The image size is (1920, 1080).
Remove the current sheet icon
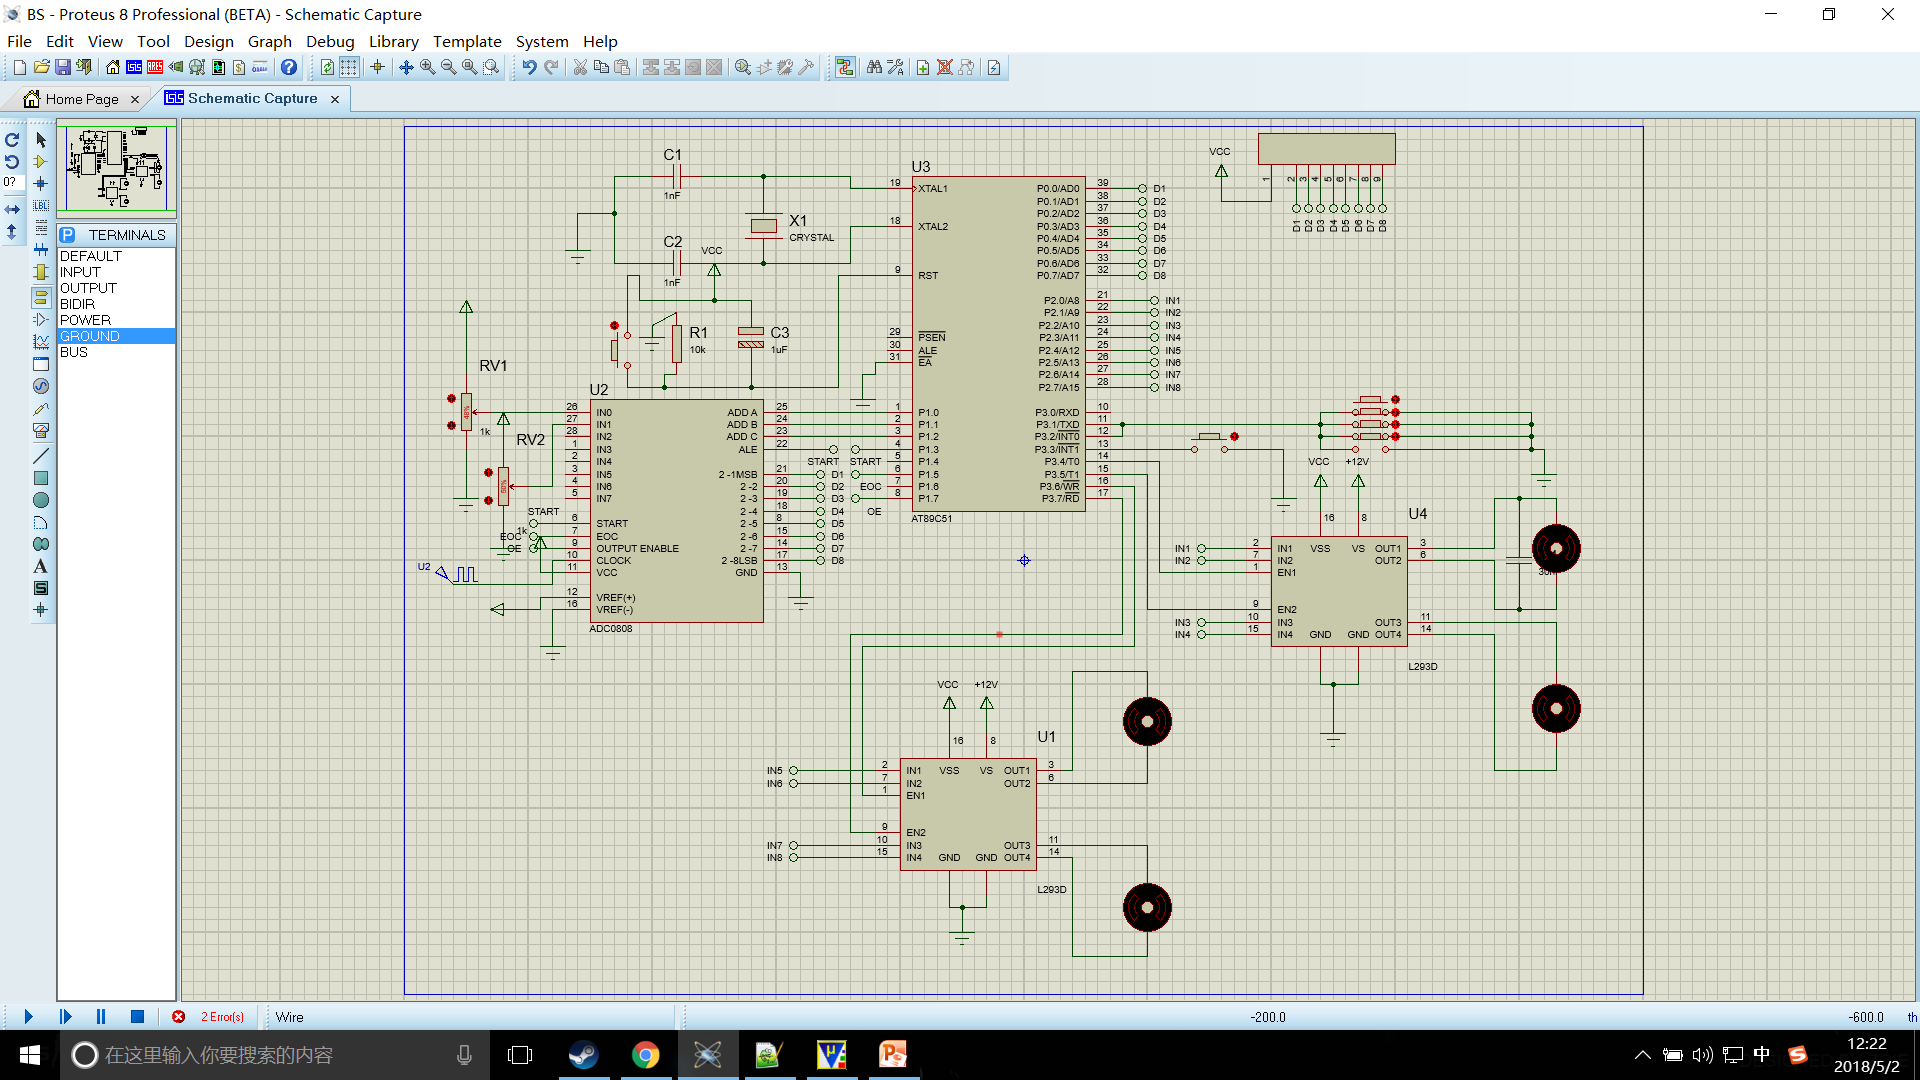pos(944,67)
